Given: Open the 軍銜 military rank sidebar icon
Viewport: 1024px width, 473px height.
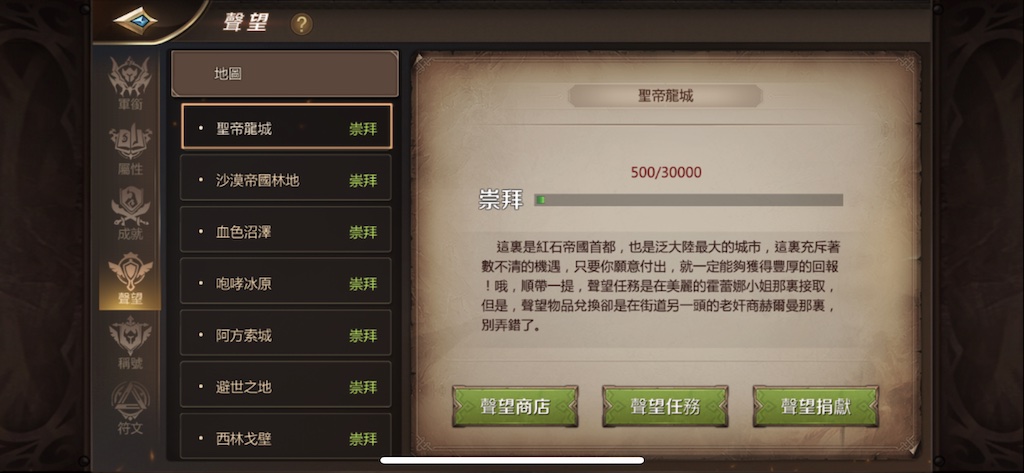Looking at the screenshot, I should pyautogui.click(x=130, y=84).
